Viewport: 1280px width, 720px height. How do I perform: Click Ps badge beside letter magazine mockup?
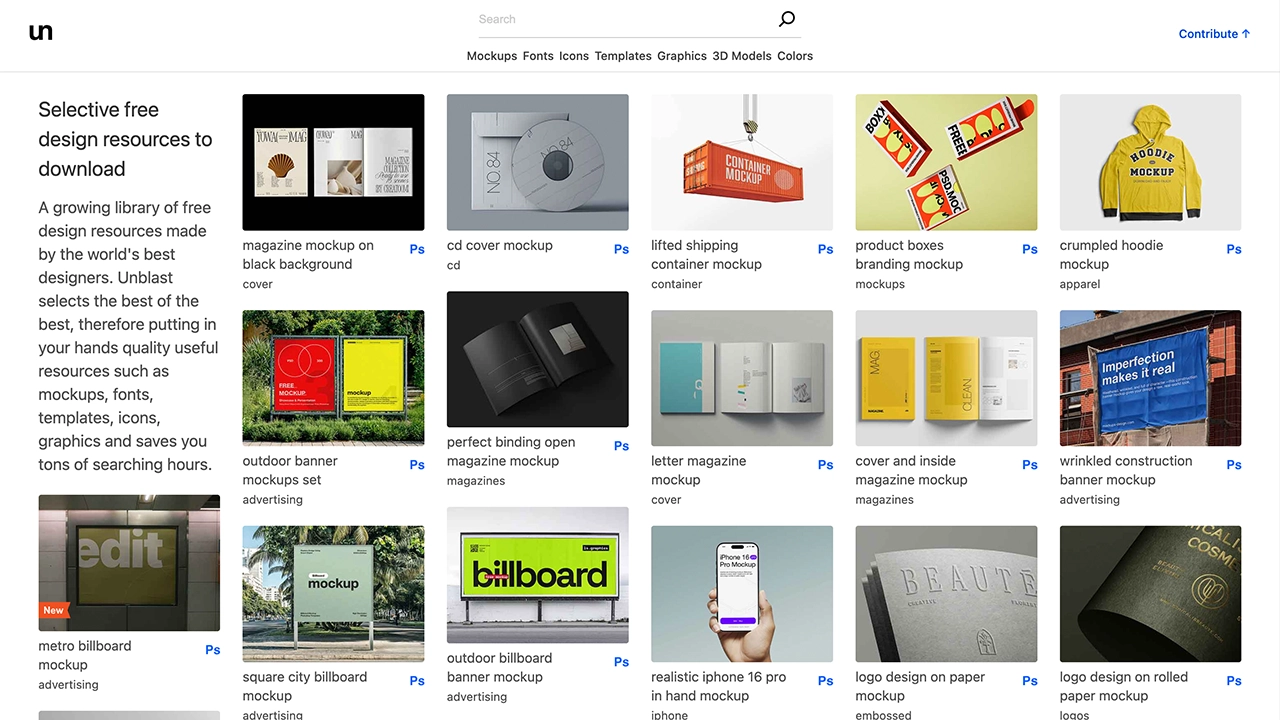tap(825, 465)
